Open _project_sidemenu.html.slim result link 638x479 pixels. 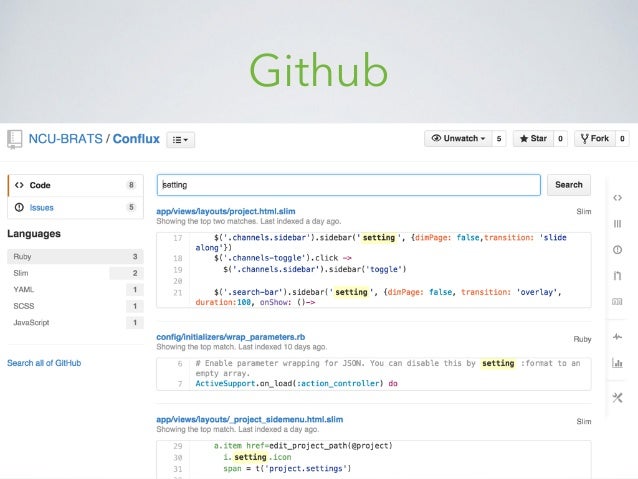pyautogui.click(x=250, y=420)
